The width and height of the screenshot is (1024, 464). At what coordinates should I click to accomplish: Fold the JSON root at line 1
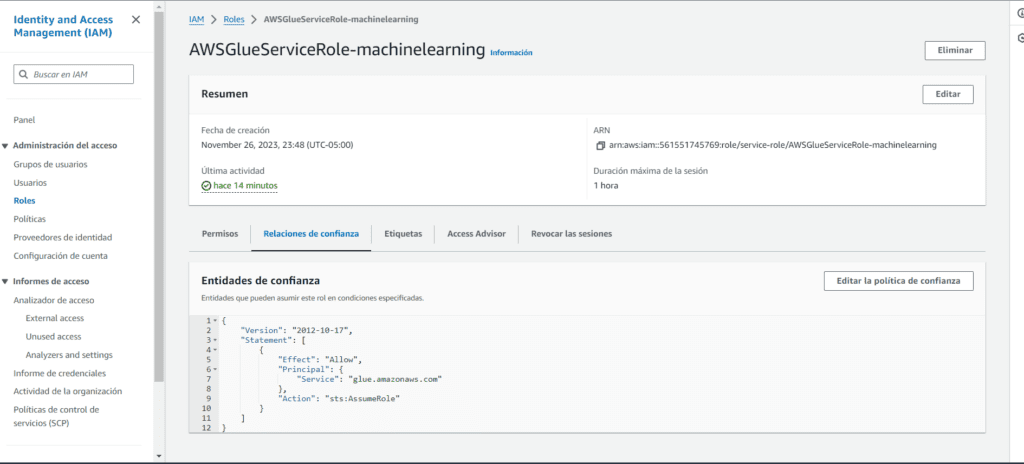(215, 320)
